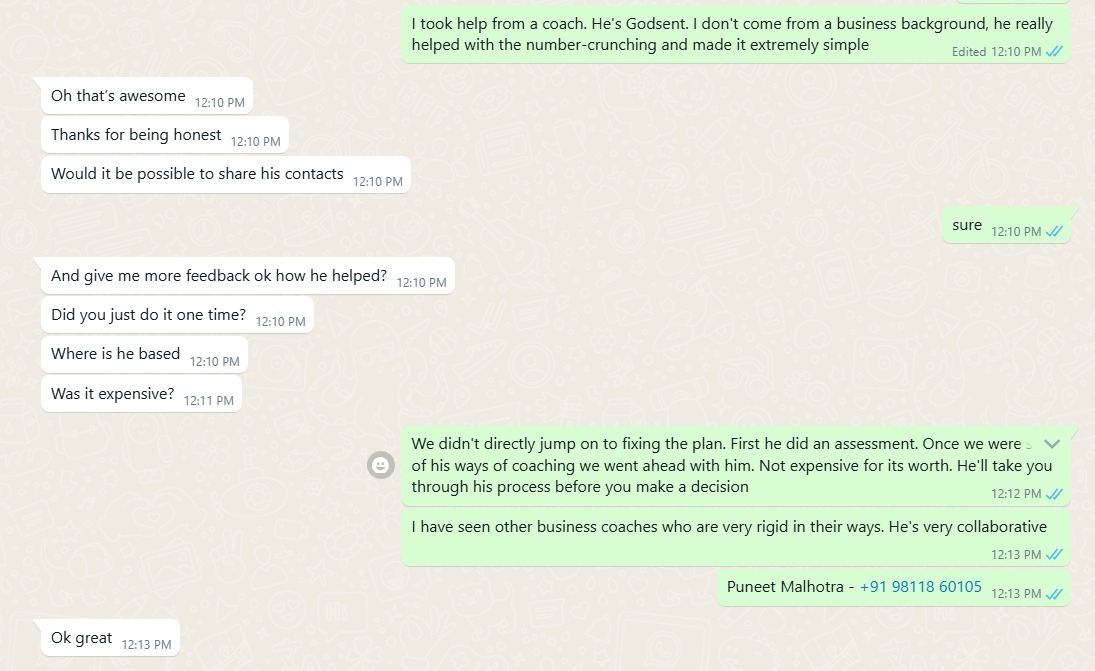Click 'I have seen other business coaches' message
Viewport: 1095px width, 671px height.
tap(728, 527)
